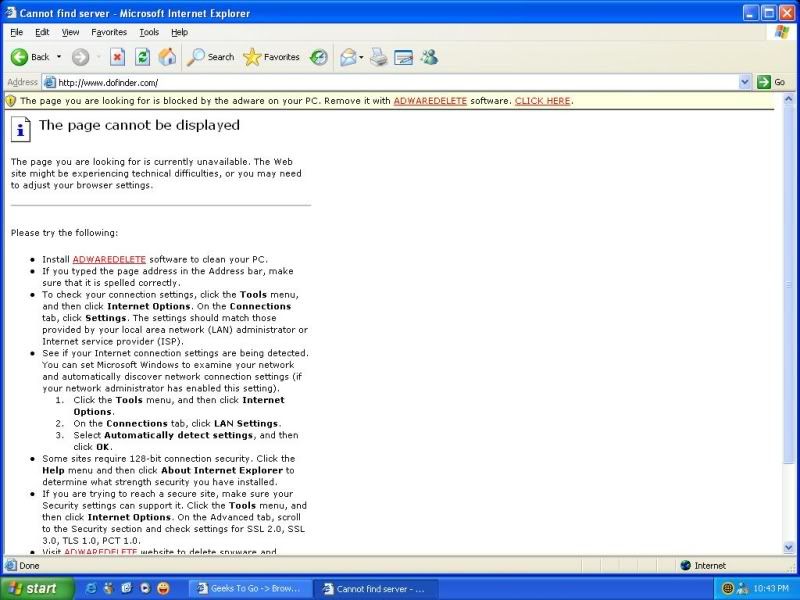Open the Favorites menu

pyautogui.click(x=109, y=32)
